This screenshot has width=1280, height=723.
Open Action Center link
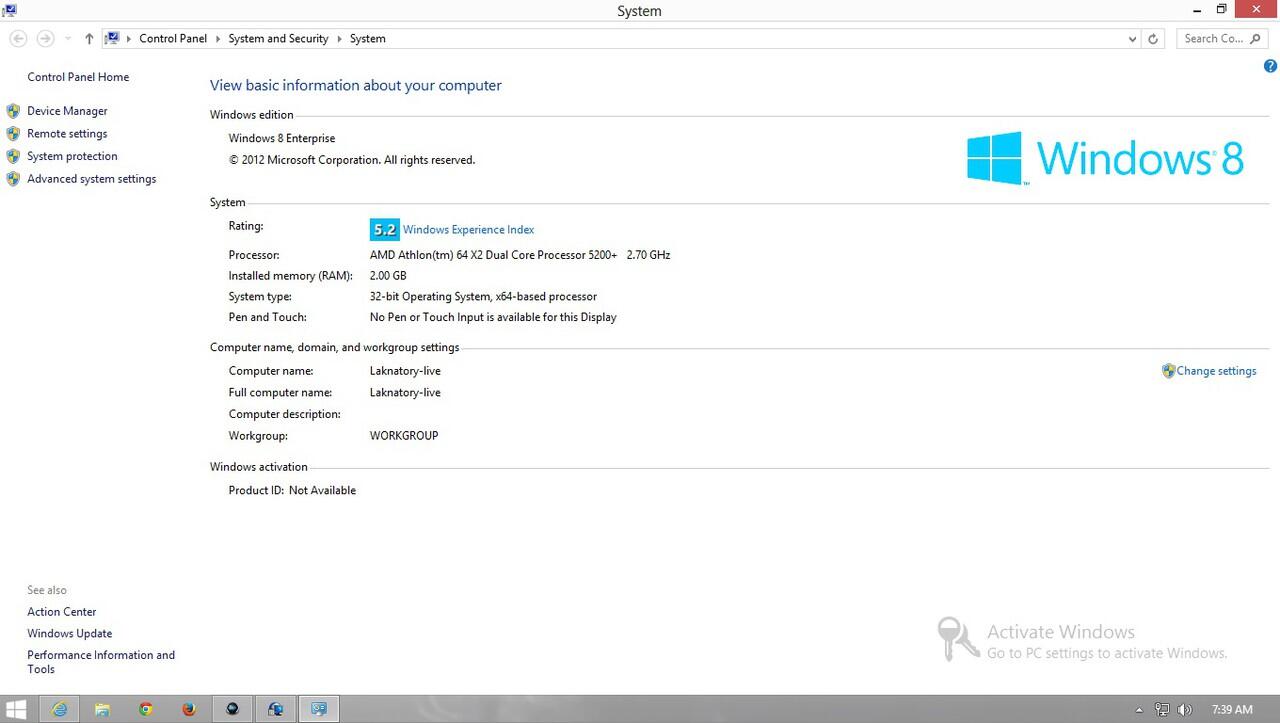[x=62, y=612]
